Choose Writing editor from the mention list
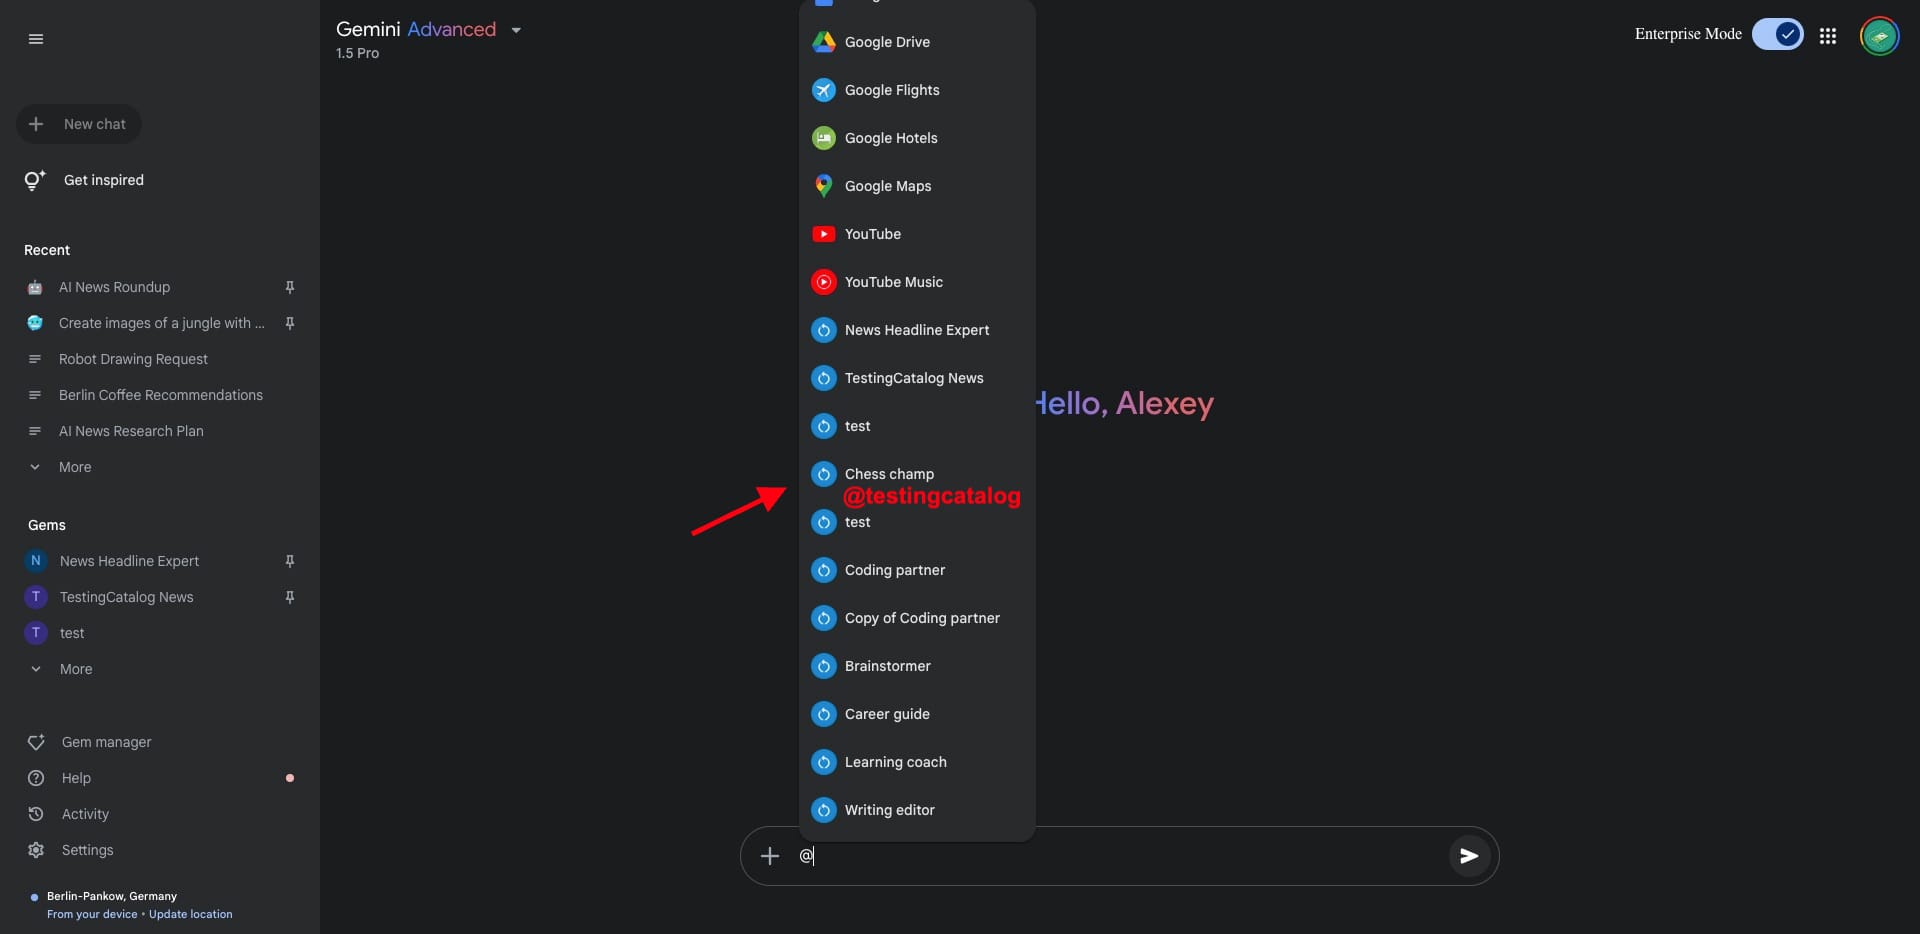1920x934 pixels. (x=917, y=810)
